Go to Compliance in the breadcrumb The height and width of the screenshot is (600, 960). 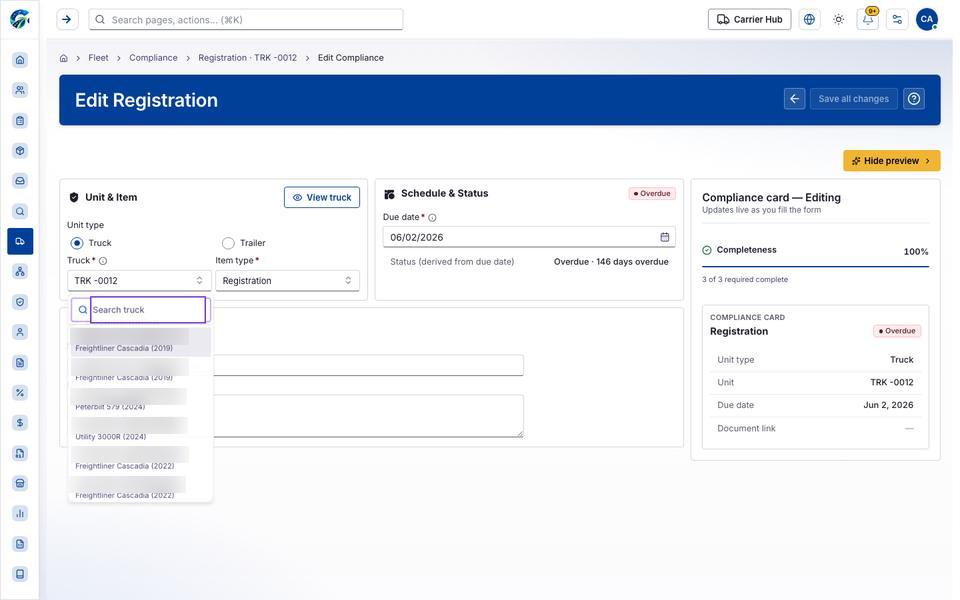153,58
